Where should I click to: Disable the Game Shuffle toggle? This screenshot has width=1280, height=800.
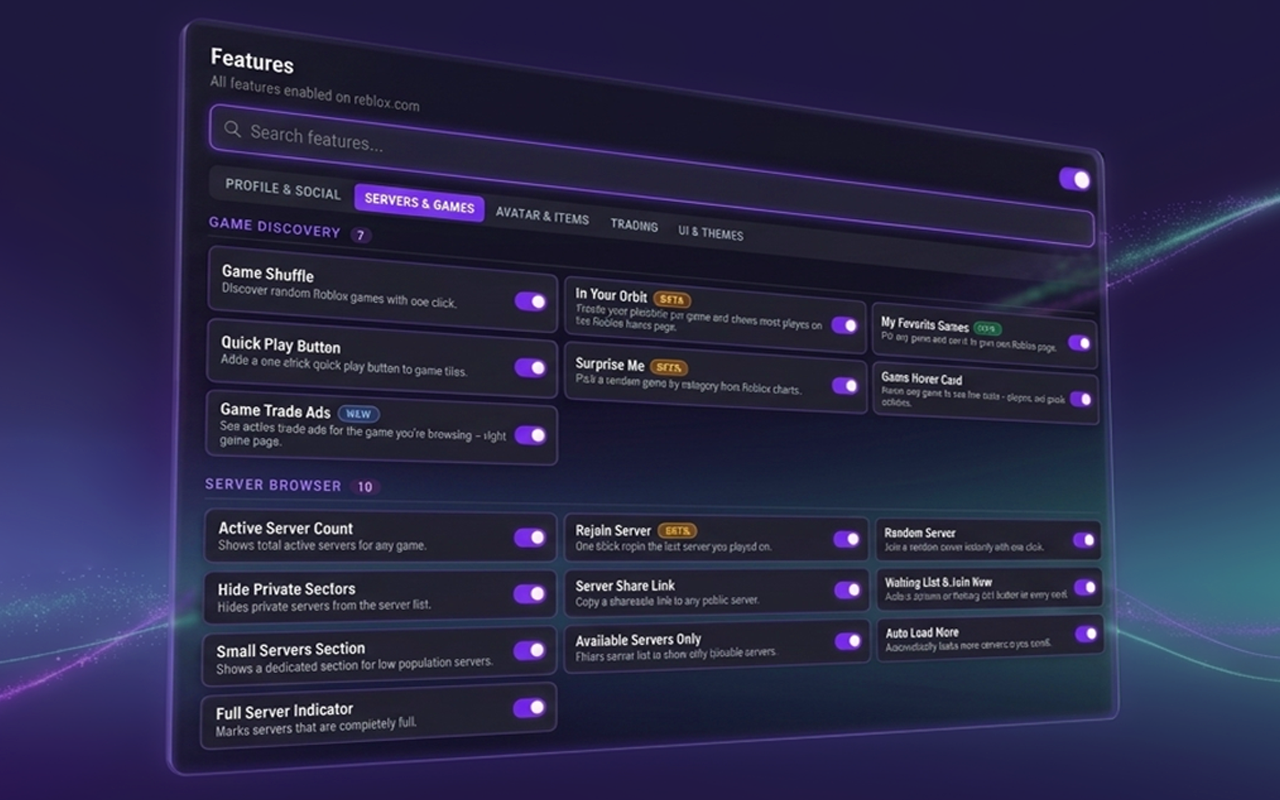(x=530, y=301)
